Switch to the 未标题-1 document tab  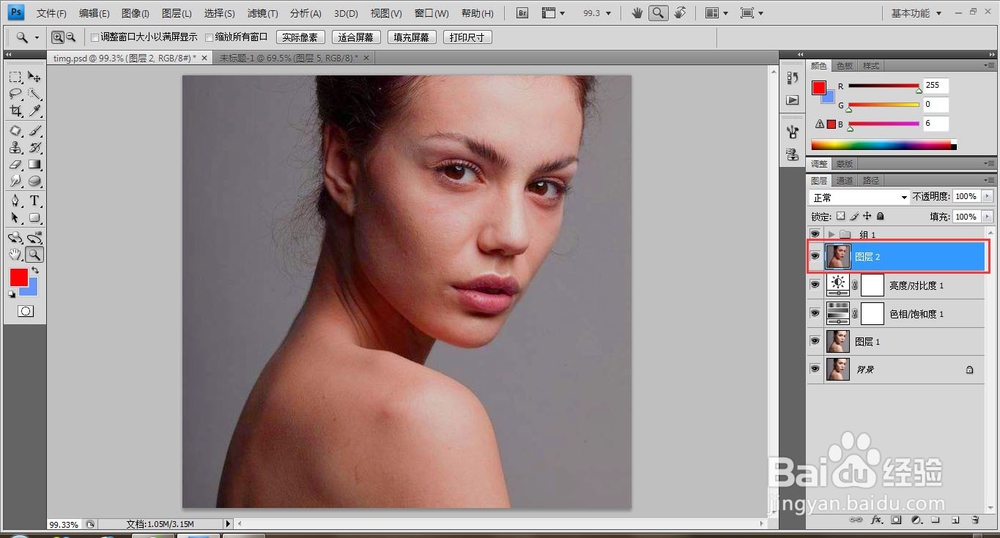click(293, 58)
